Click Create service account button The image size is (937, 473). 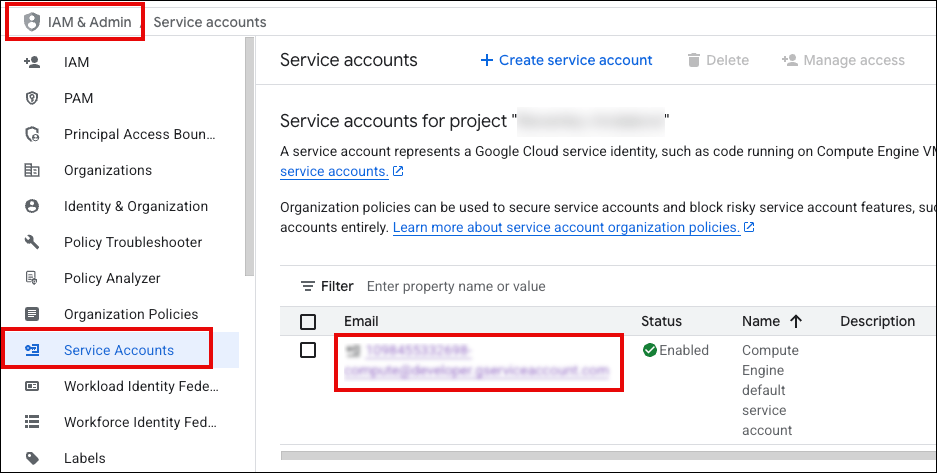pyautogui.click(x=567, y=60)
